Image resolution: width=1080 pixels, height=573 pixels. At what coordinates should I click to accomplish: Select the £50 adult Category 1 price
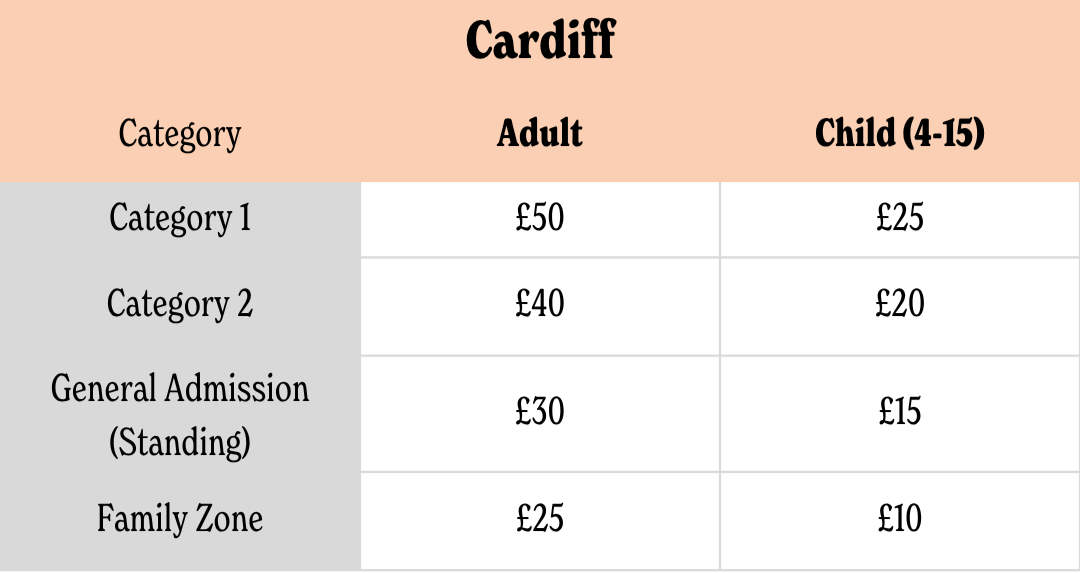pos(540,218)
